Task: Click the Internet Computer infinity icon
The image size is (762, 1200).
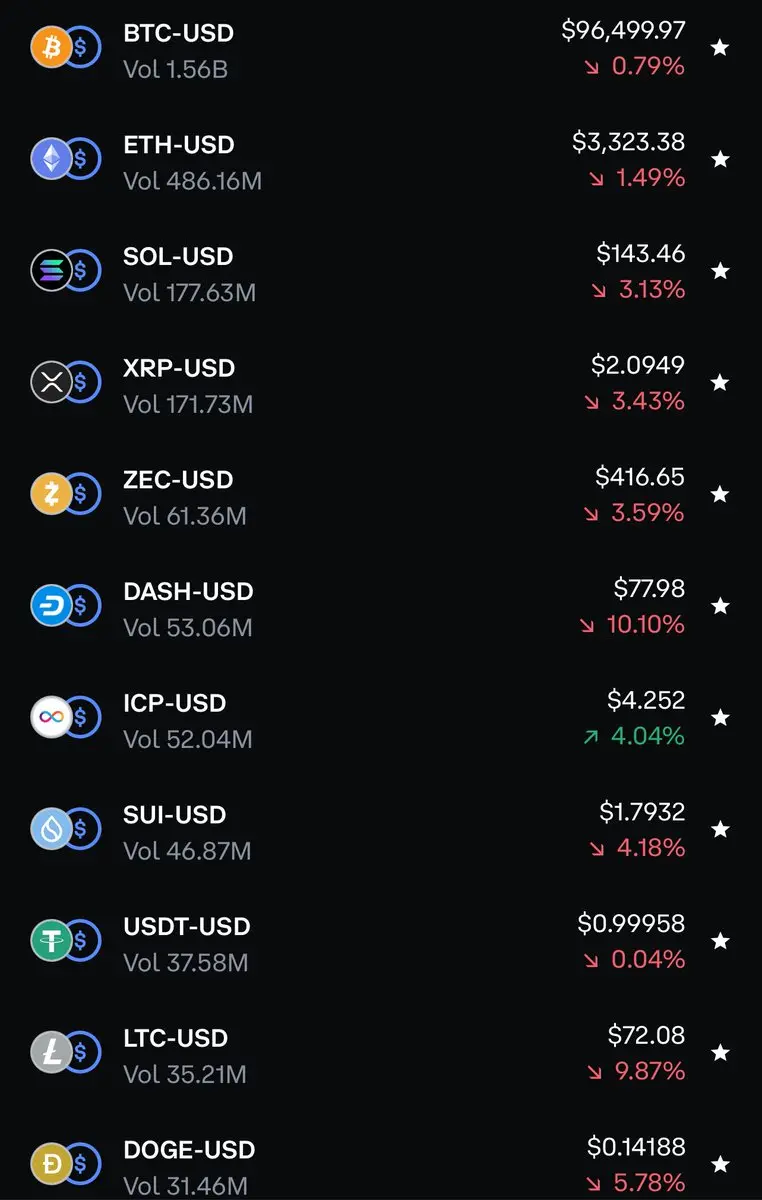Action: tap(51, 717)
